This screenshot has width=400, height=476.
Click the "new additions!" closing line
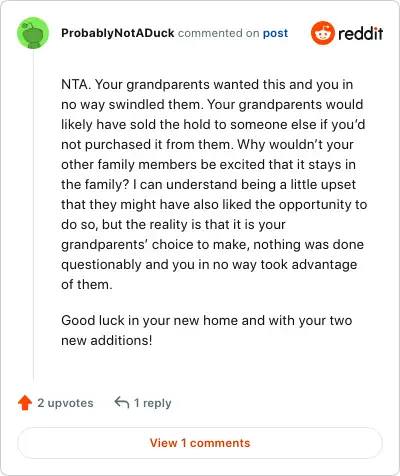[x=107, y=340]
